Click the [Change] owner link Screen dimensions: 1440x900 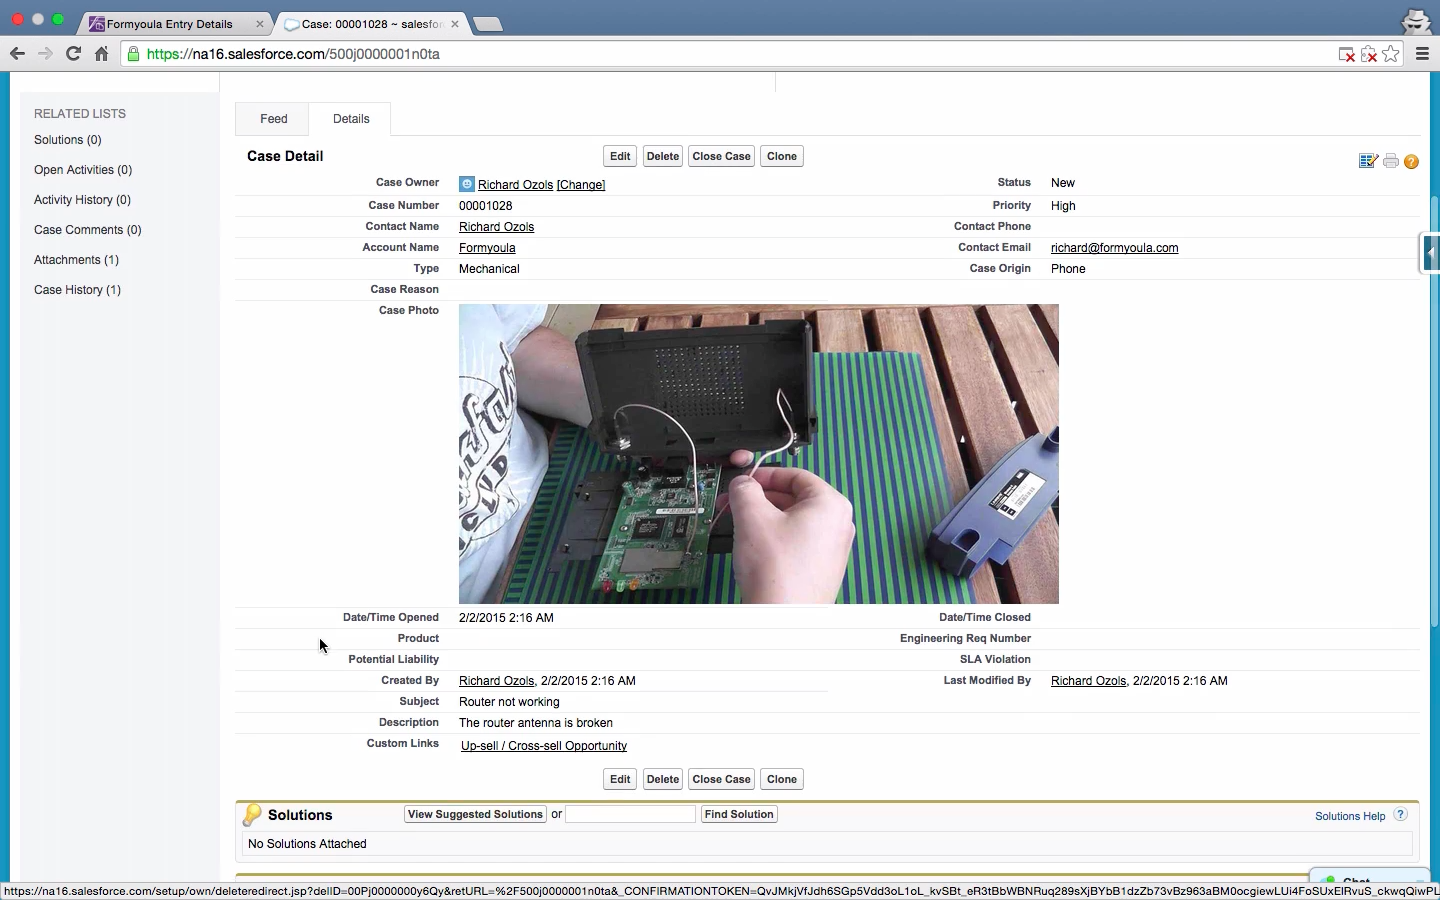[581, 185]
